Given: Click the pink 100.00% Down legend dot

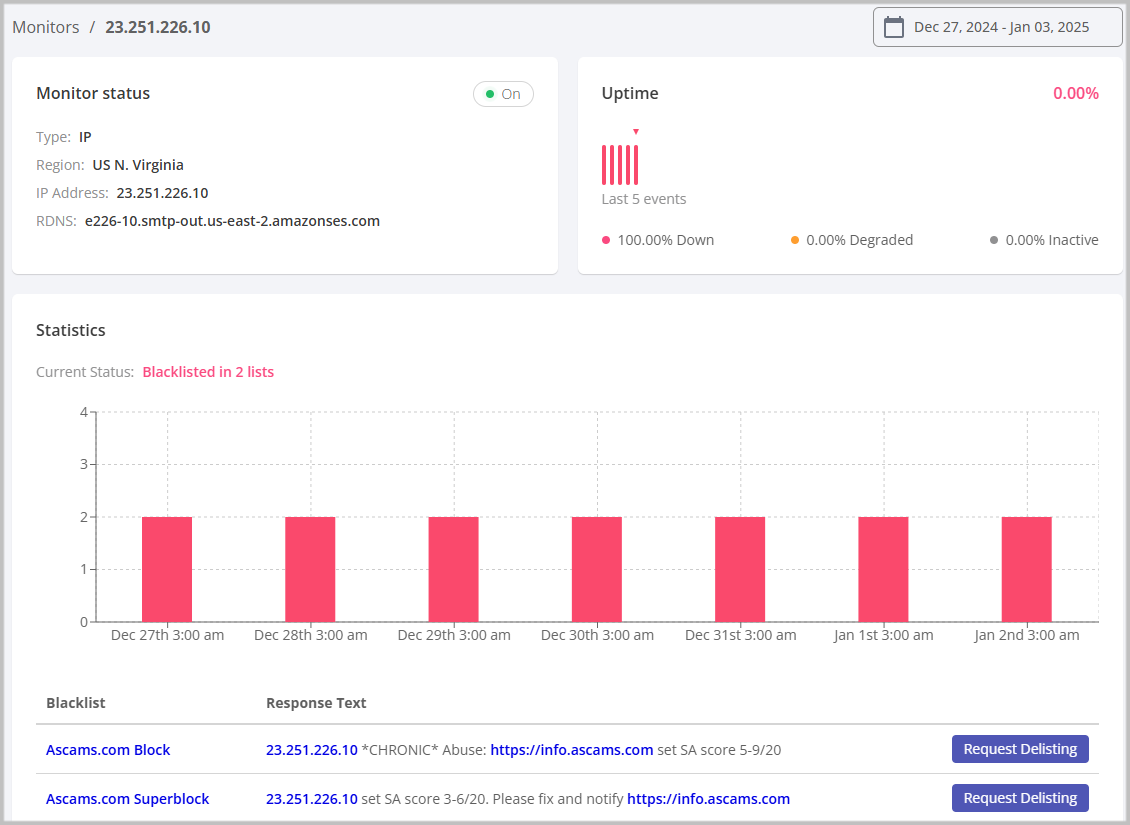Looking at the screenshot, I should (x=605, y=240).
